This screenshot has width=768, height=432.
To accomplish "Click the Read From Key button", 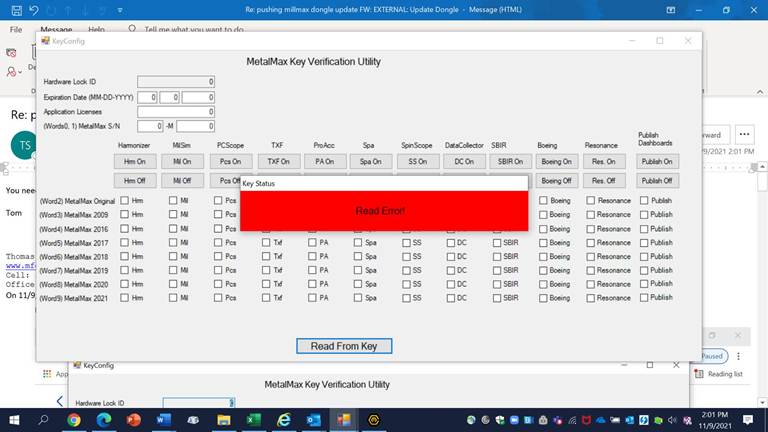I will point(344,346).
